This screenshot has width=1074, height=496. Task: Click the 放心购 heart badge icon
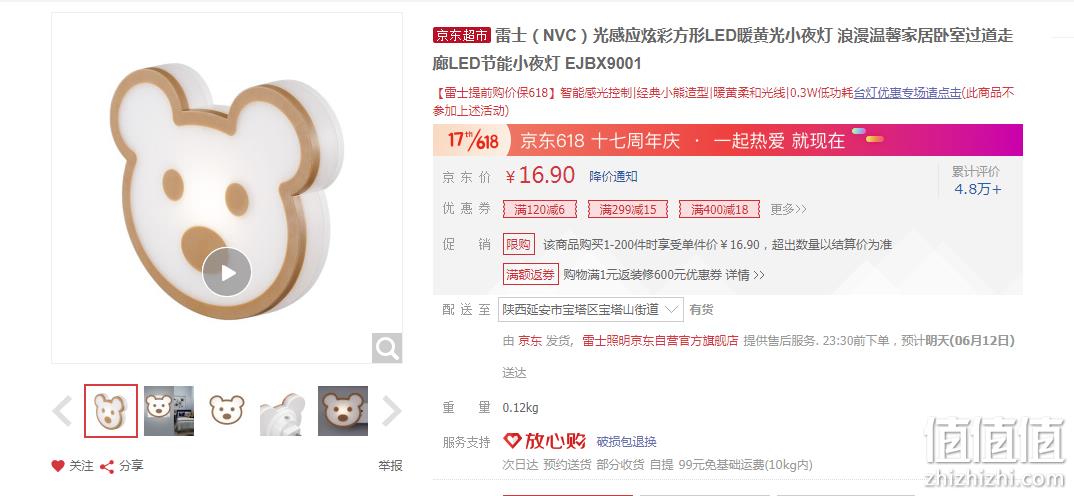512,441
